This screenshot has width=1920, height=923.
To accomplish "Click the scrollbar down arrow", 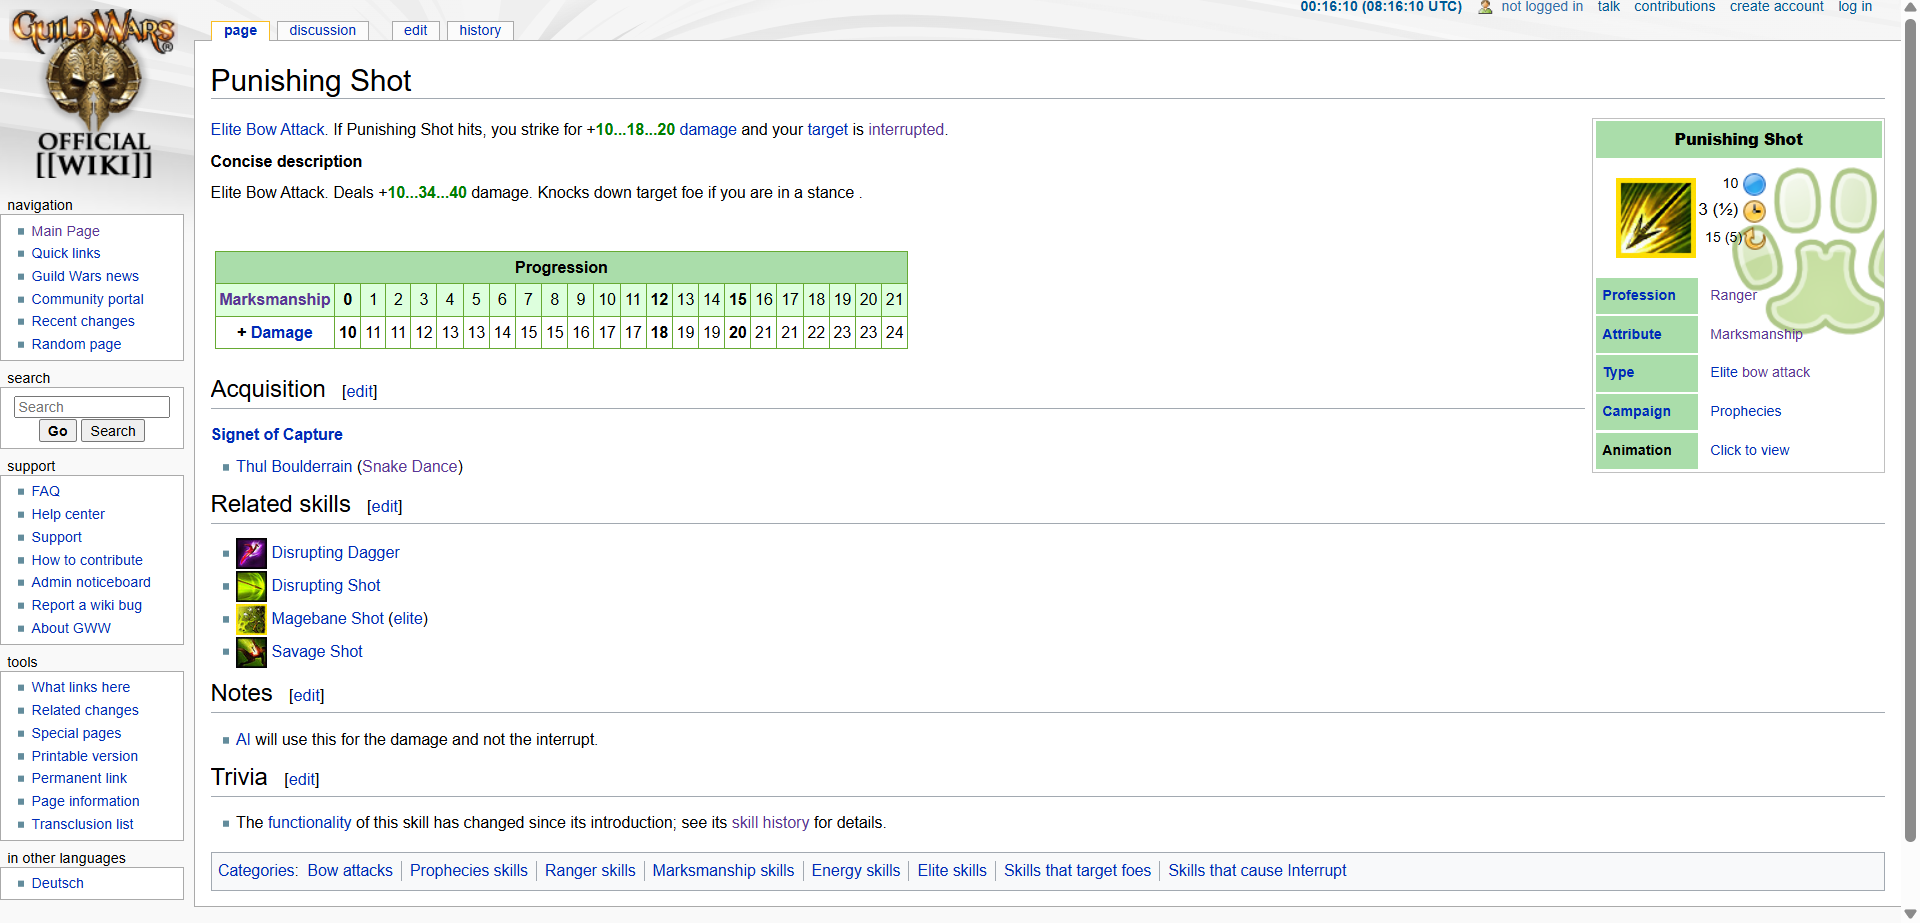I will 1911,914.
